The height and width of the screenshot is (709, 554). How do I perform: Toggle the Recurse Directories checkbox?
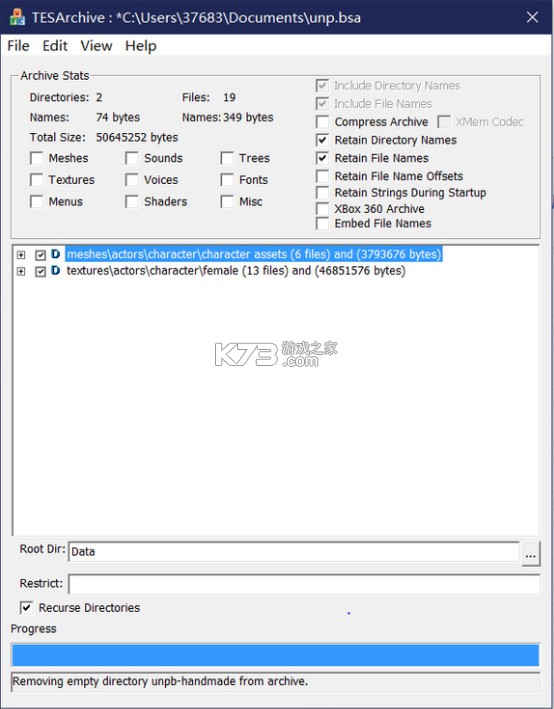coord(27,608)
